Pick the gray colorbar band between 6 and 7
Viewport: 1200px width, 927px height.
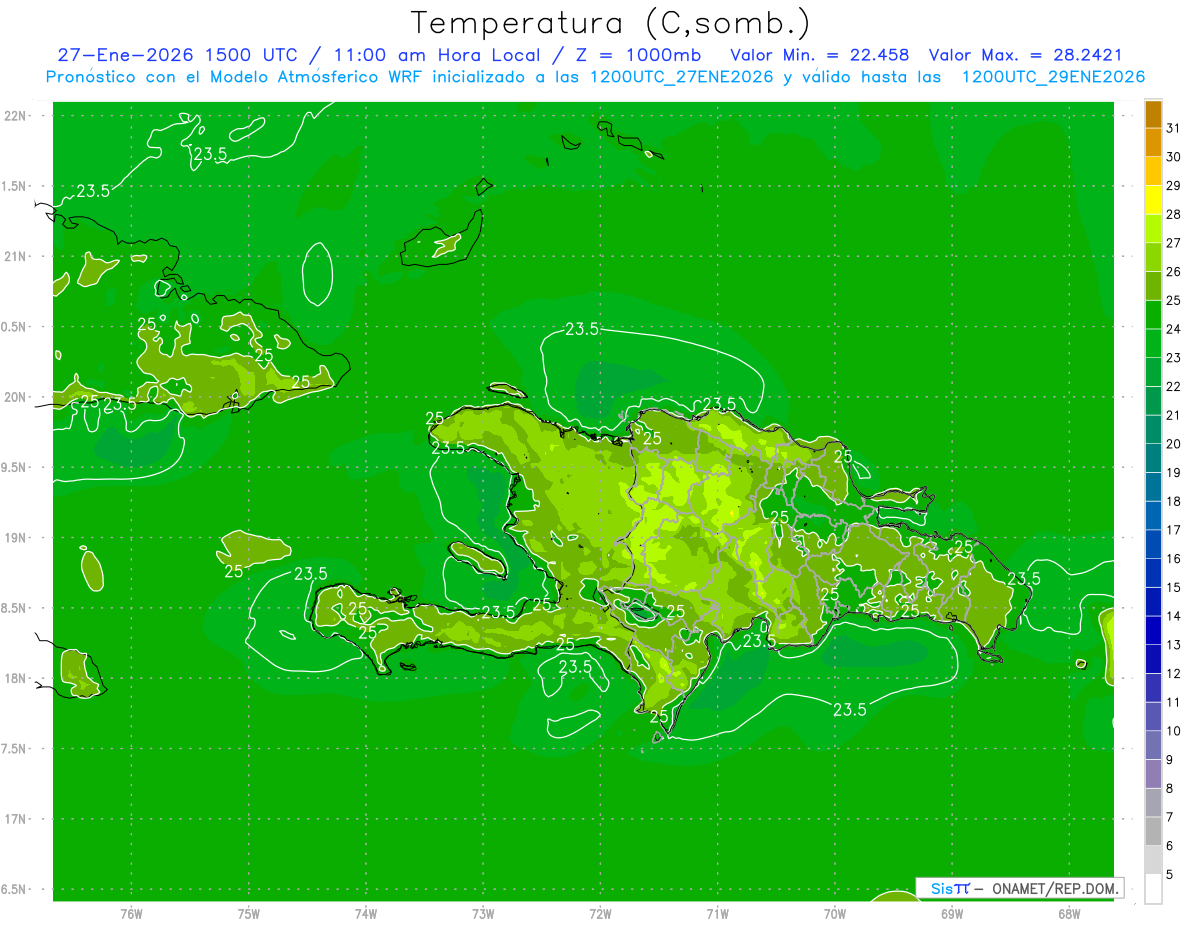coord(1153,832)
